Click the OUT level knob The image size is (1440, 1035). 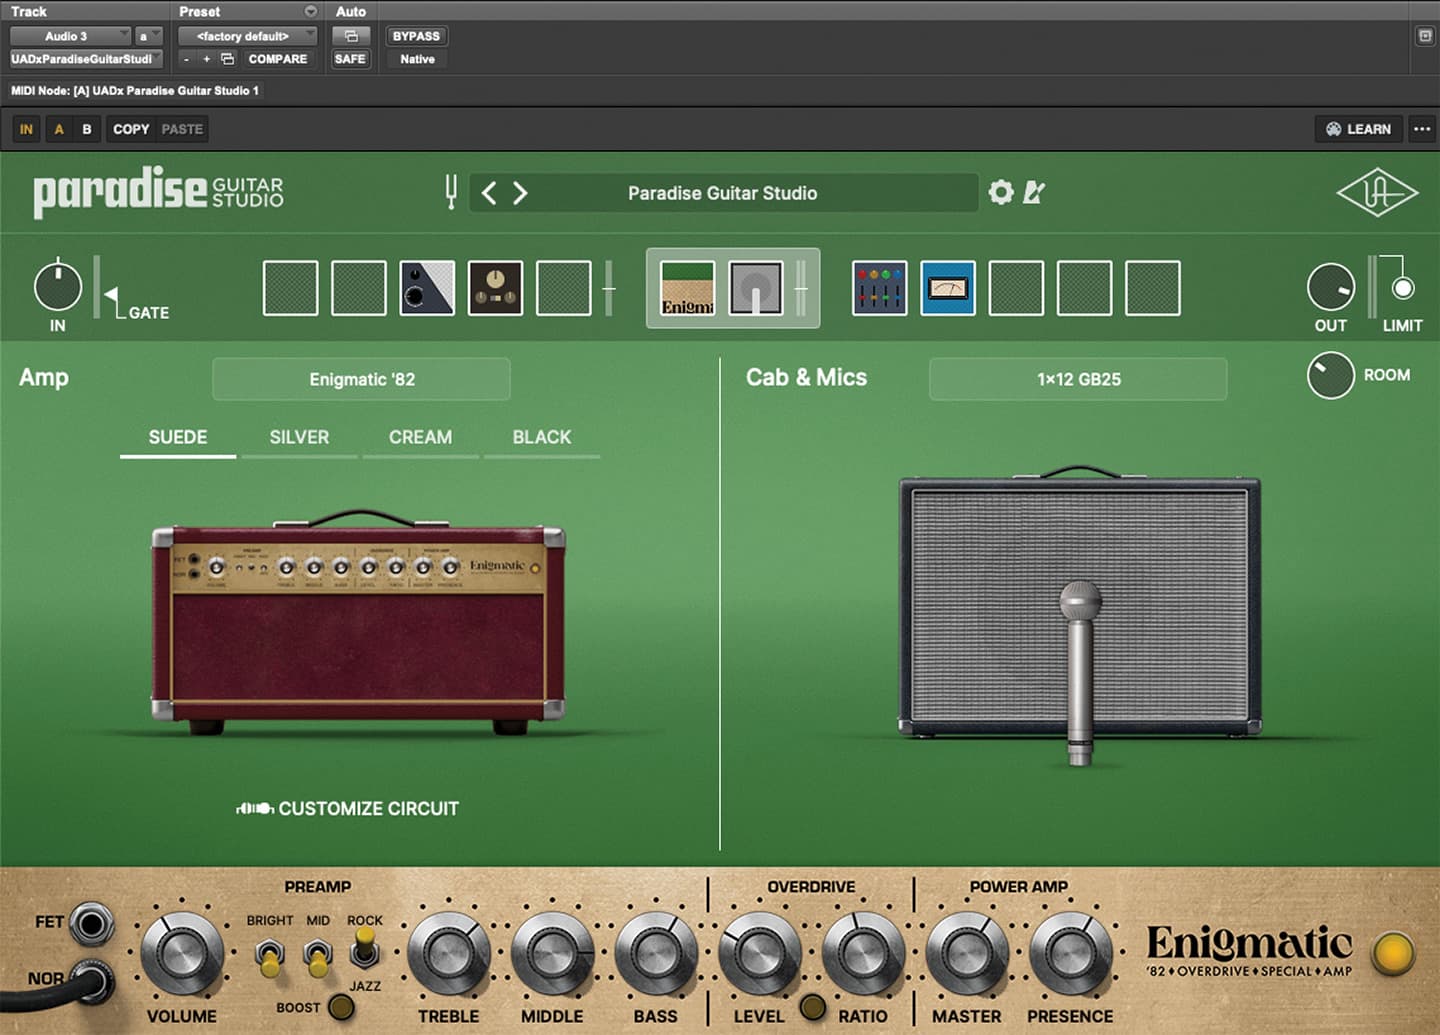tap(1331, 287)
